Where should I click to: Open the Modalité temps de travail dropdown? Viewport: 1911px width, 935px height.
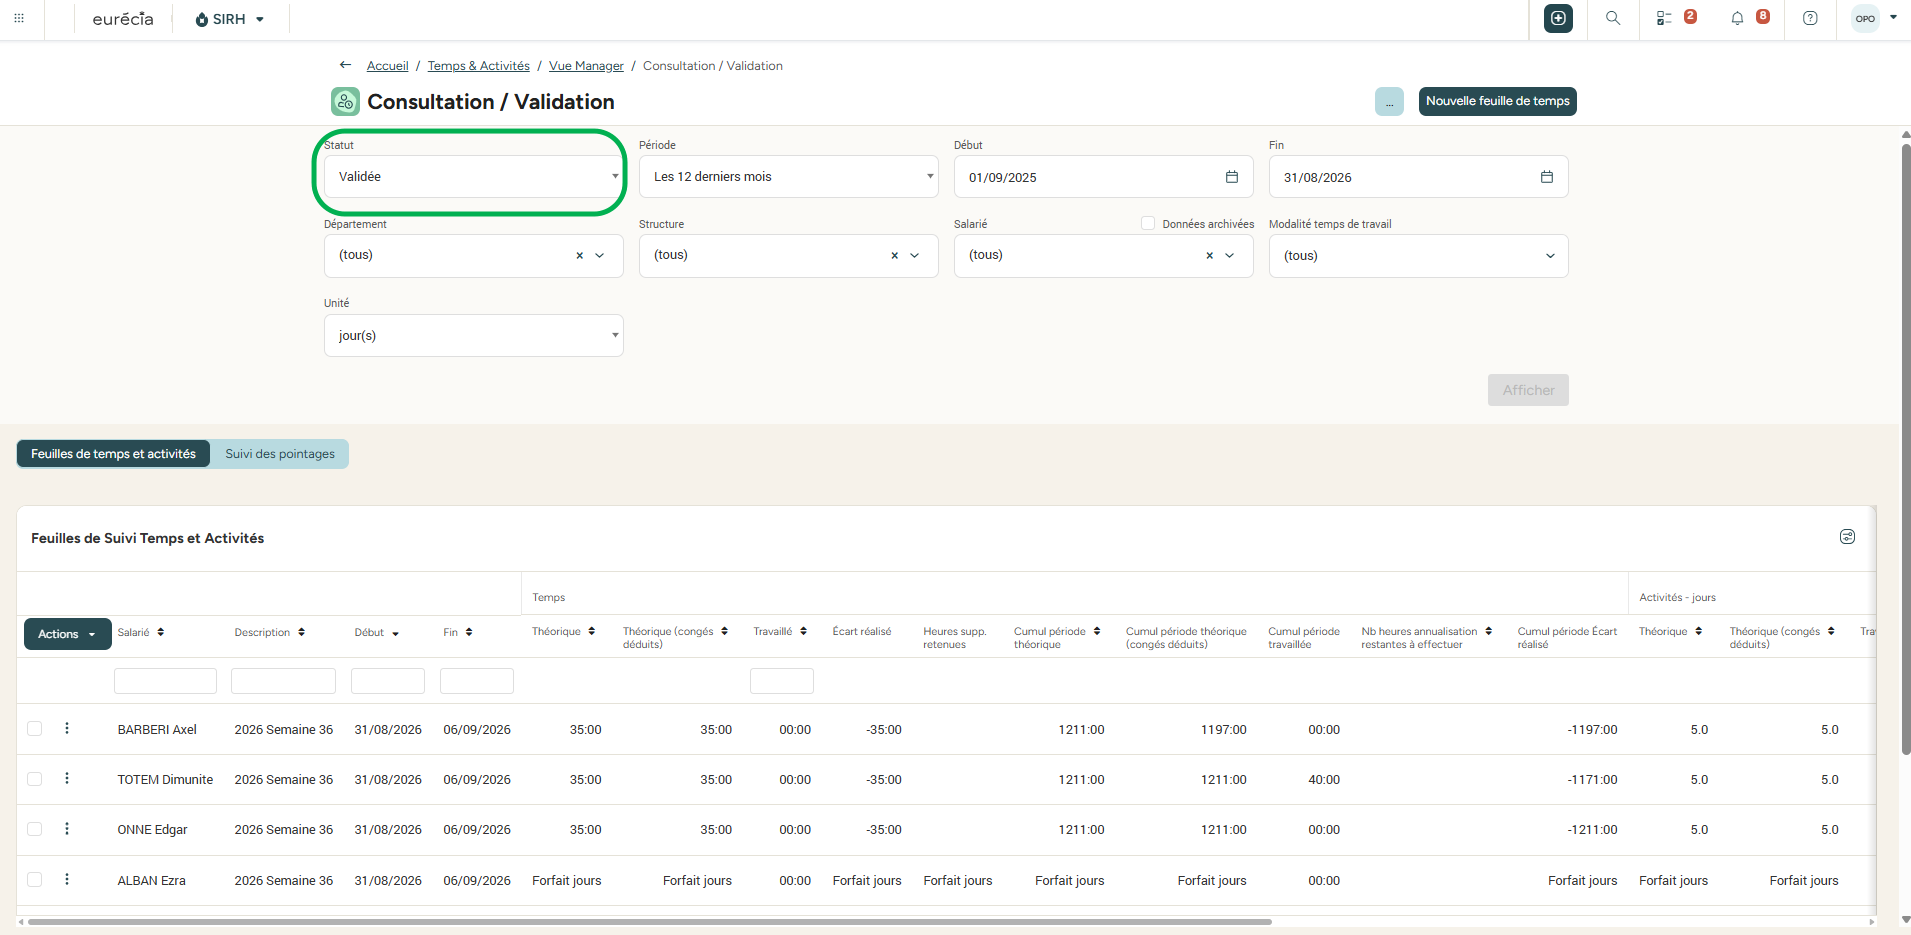click(x=1418, y=256)
